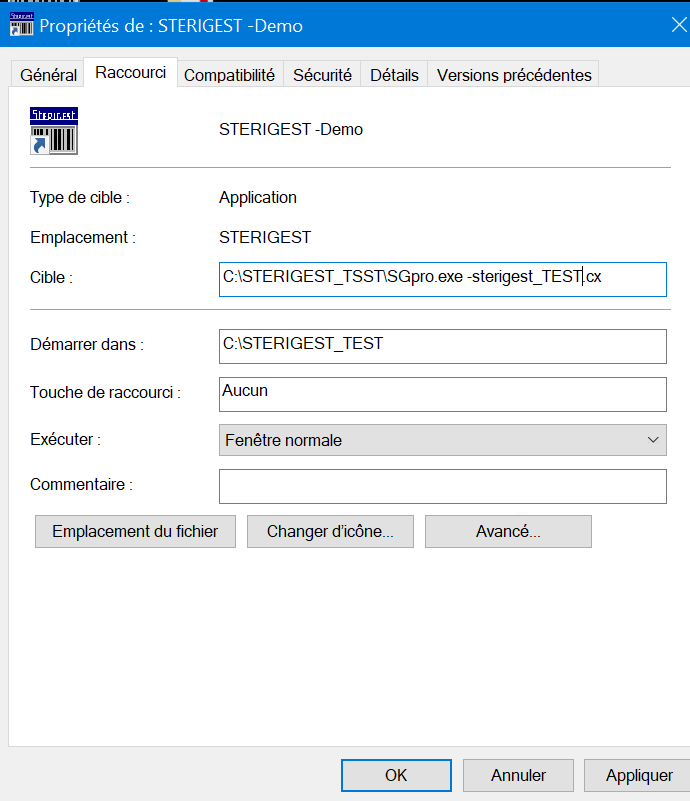Click the Démarrer dans label

click(87, 344)
